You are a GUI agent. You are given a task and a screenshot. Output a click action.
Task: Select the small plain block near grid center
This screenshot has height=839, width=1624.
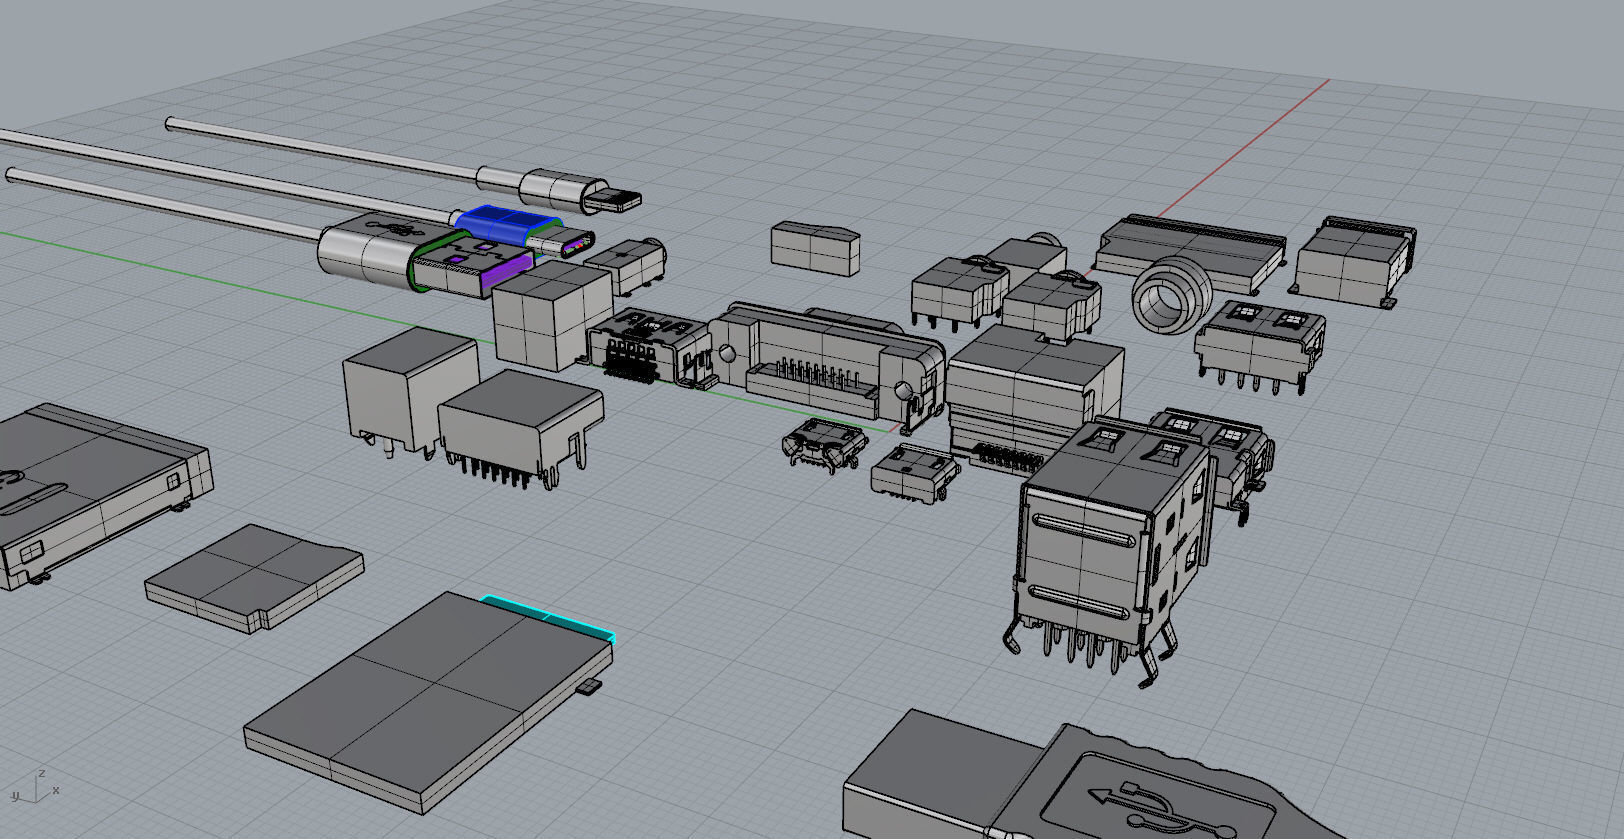click(815, 248)
